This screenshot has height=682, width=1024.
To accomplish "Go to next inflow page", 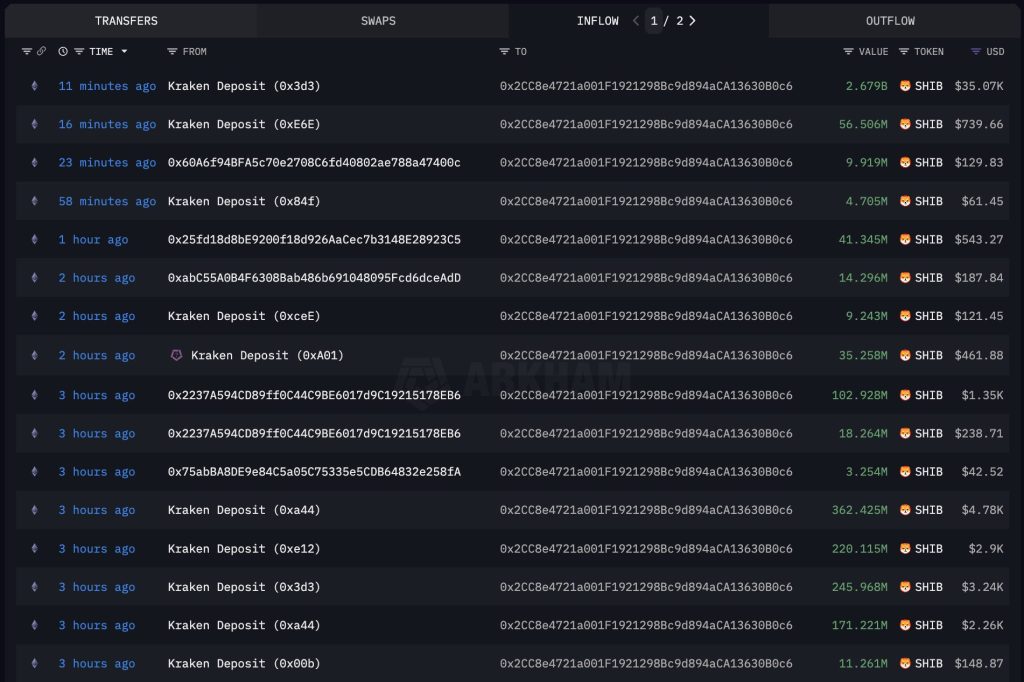I will 692,21.
